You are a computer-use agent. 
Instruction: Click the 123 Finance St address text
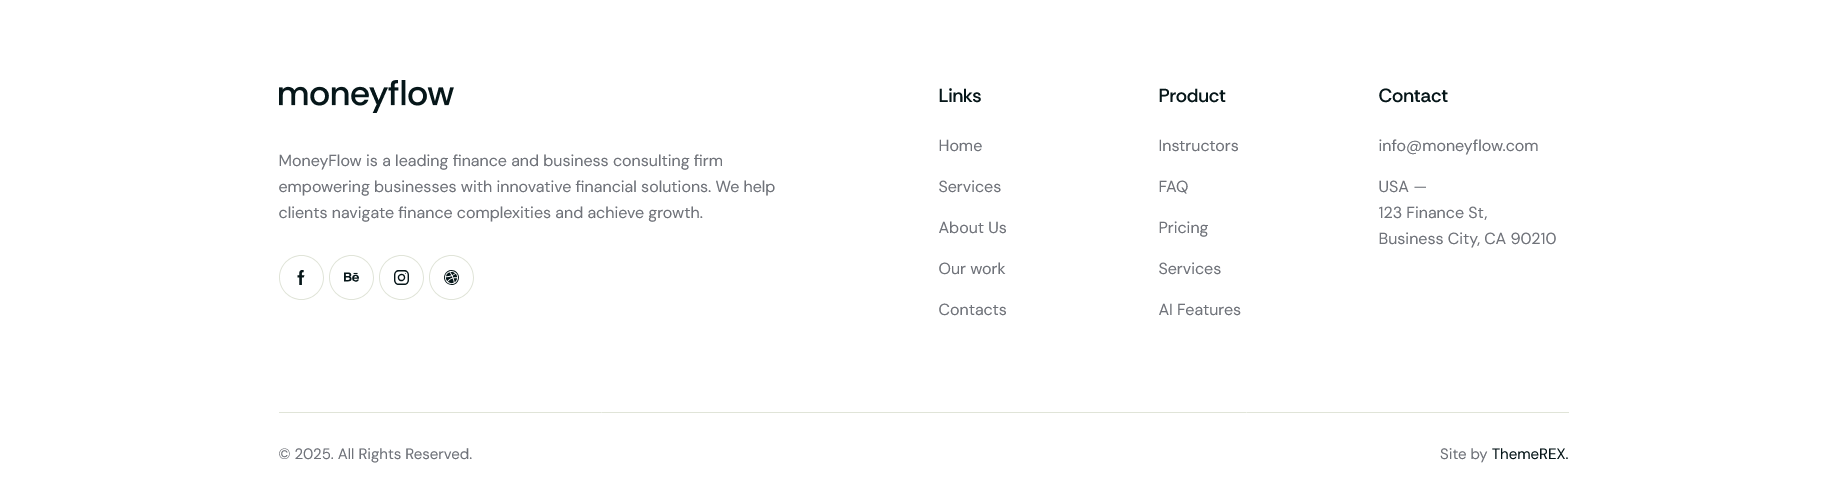[x=1432, y=213]
